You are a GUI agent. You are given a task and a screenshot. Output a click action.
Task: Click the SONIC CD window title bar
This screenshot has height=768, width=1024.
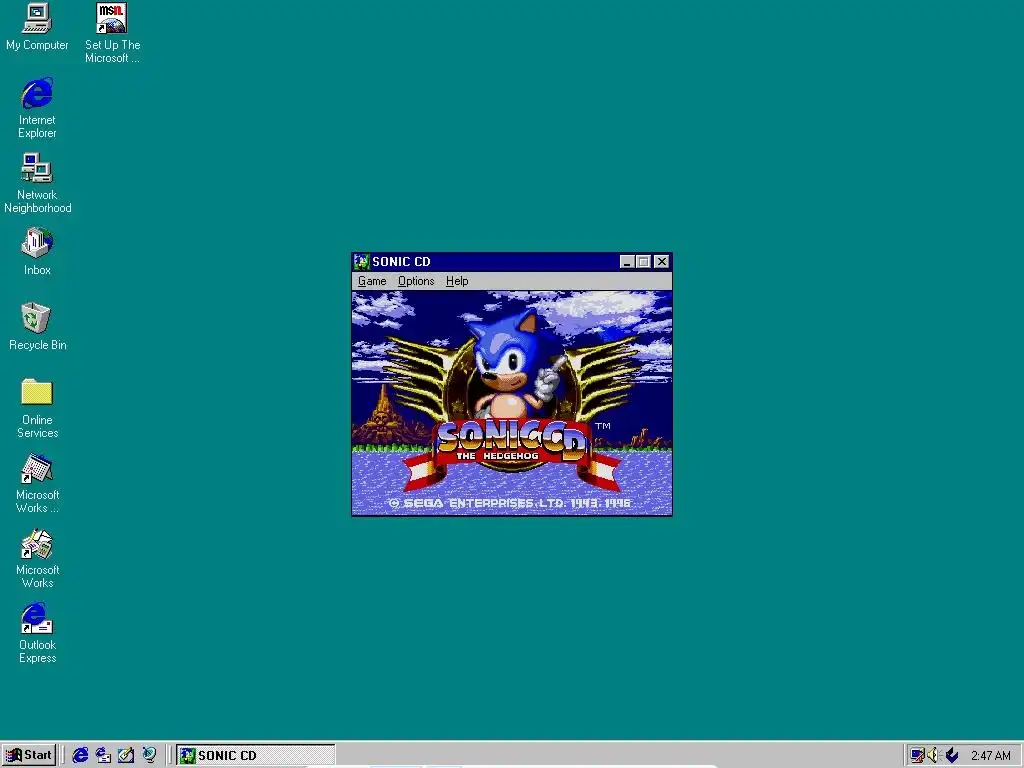pos(512,261)
